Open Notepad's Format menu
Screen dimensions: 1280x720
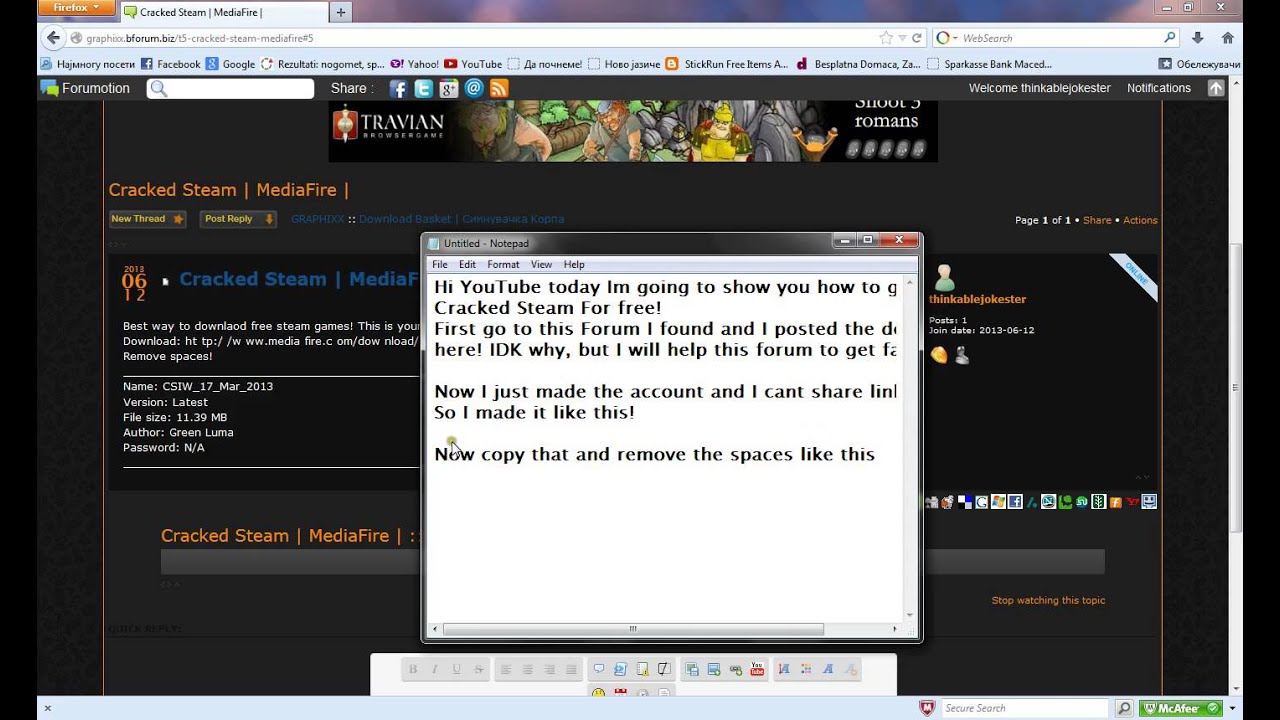pos(503,265)
